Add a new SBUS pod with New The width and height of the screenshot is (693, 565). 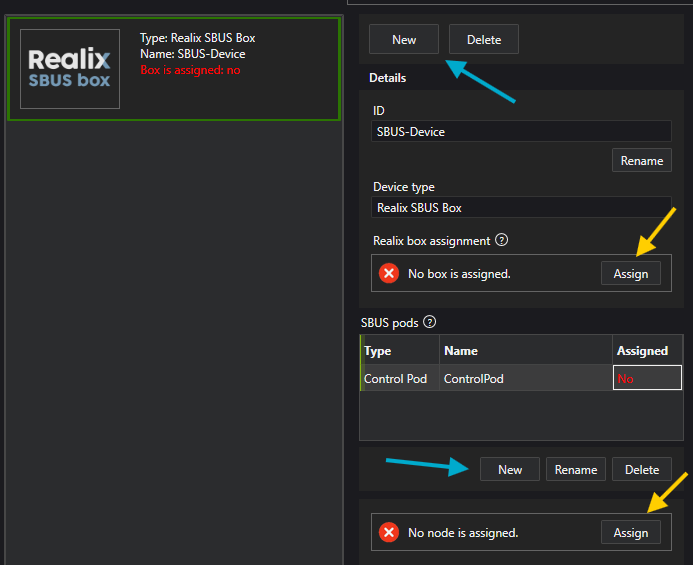510,469
